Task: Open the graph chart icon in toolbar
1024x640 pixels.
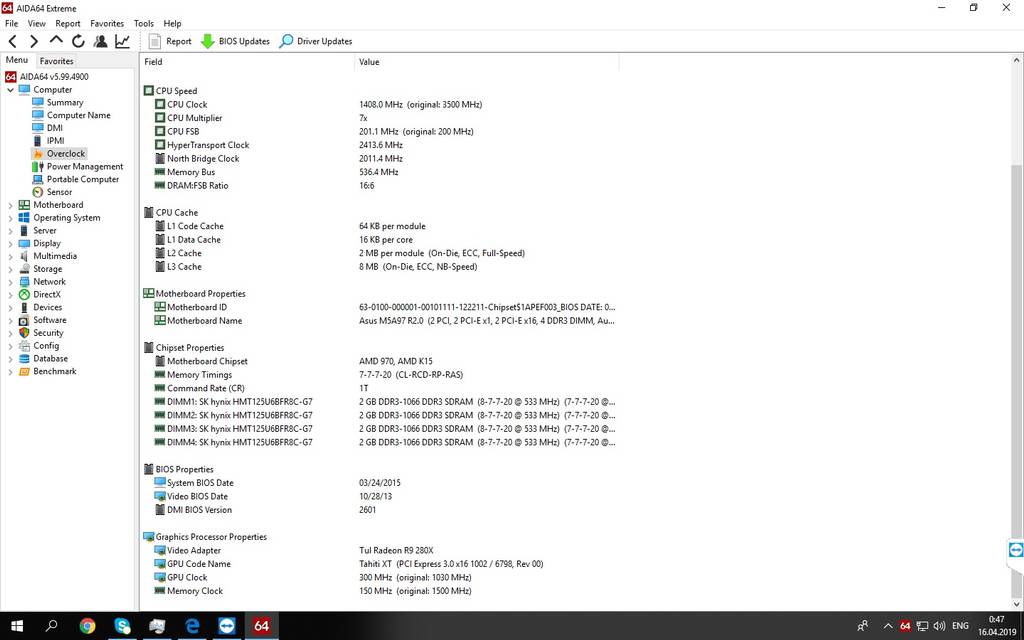Action: pyautogui.click(x=122, y=41)
